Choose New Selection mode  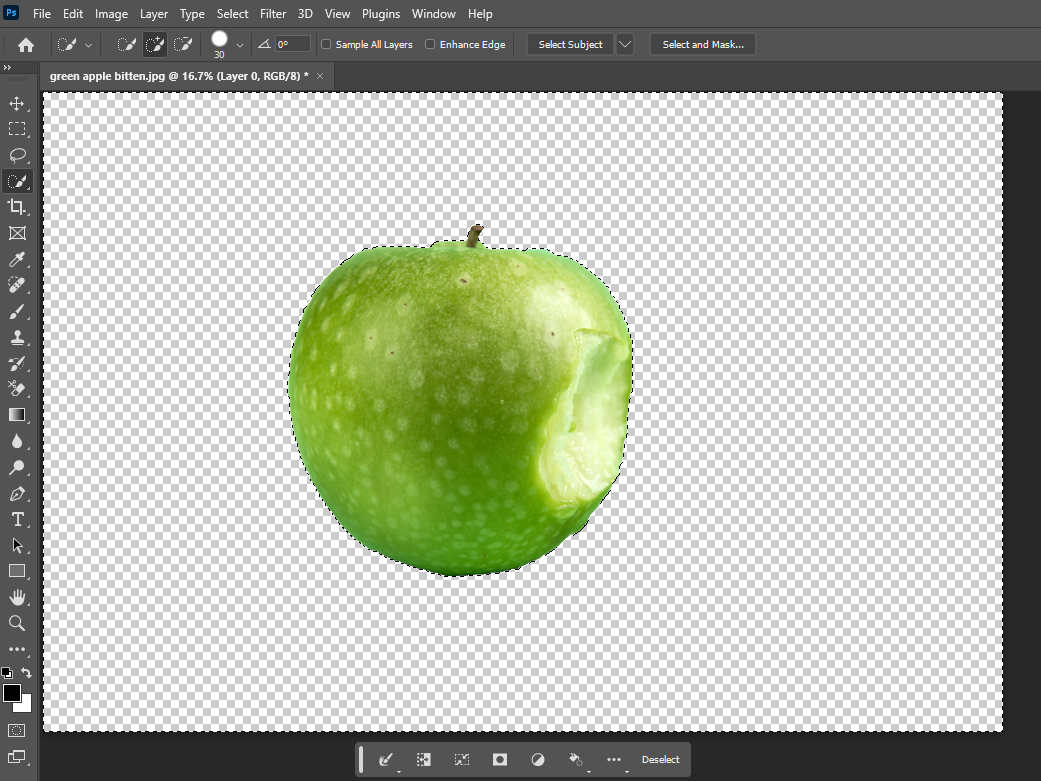coord(126,44)
